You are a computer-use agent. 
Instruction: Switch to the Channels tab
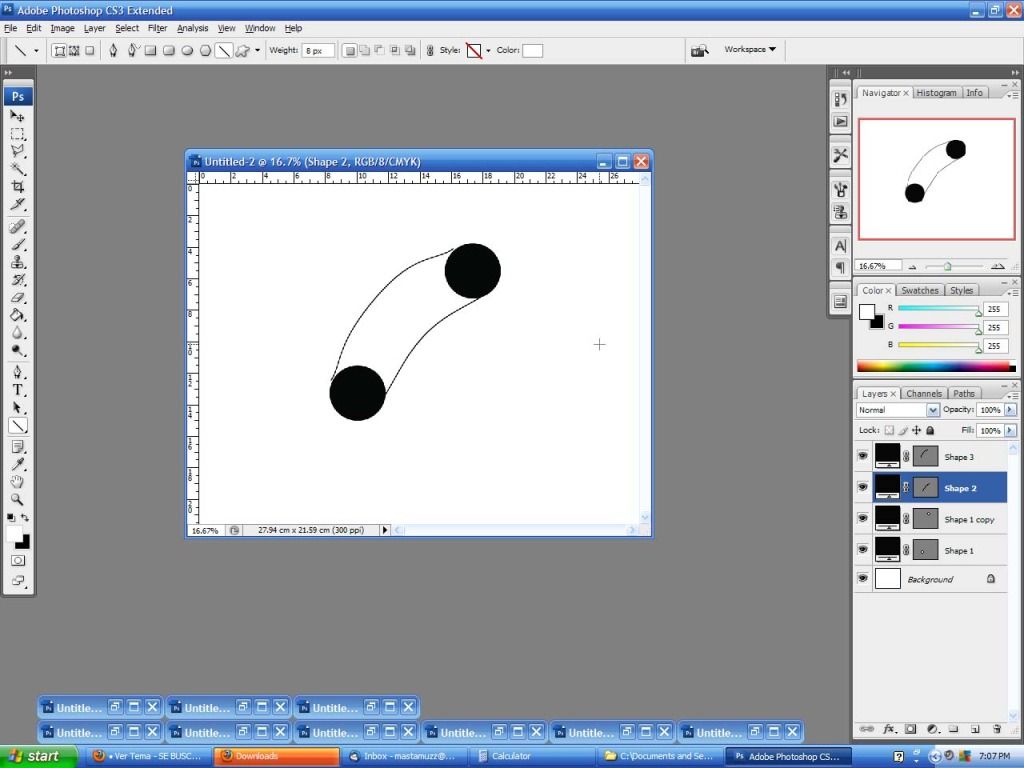coord(923,394)
